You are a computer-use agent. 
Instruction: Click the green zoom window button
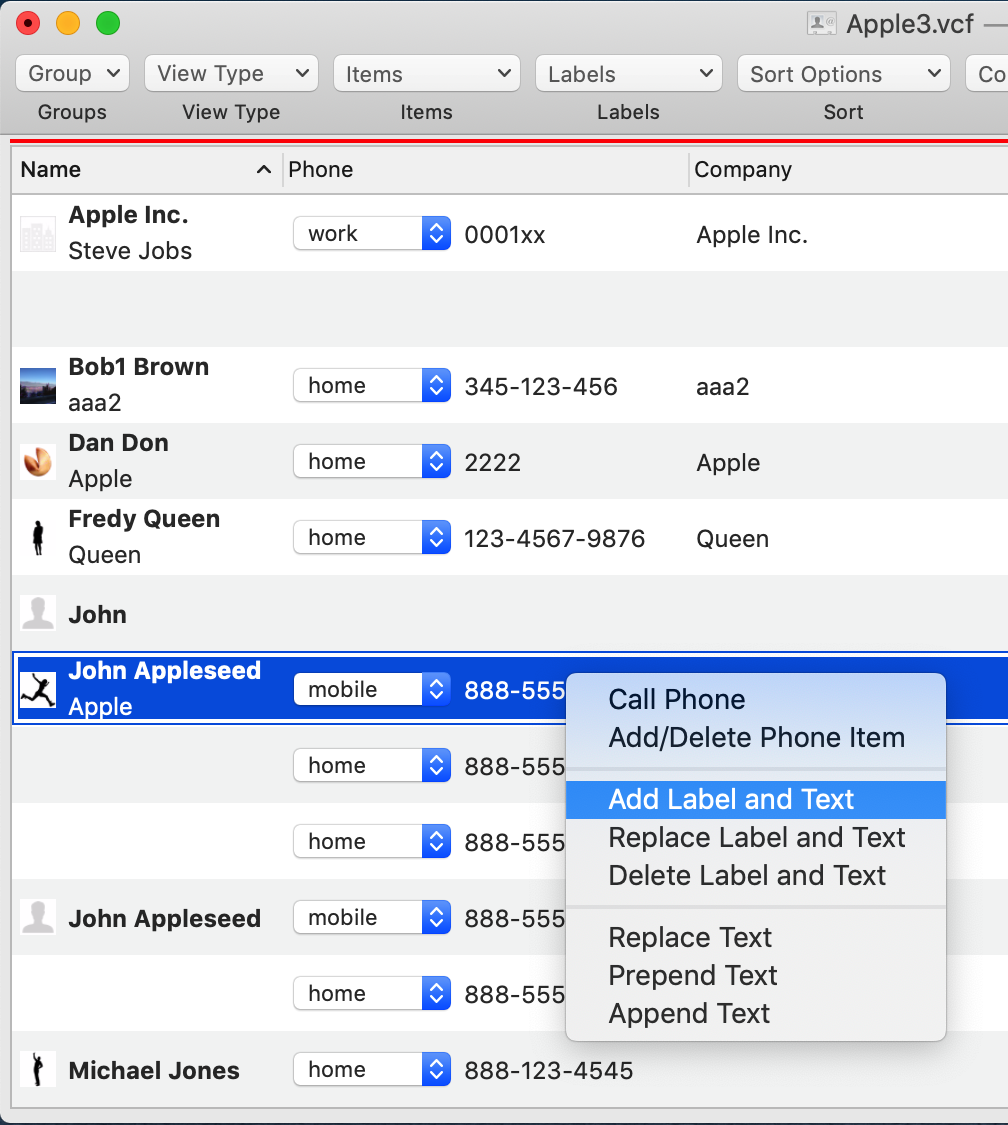[108, 24]
